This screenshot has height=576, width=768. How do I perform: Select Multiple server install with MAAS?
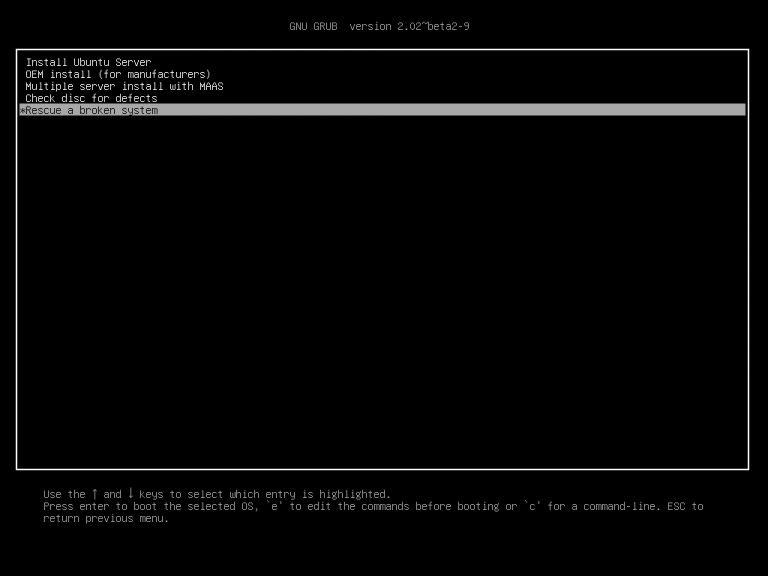[382, 86]
